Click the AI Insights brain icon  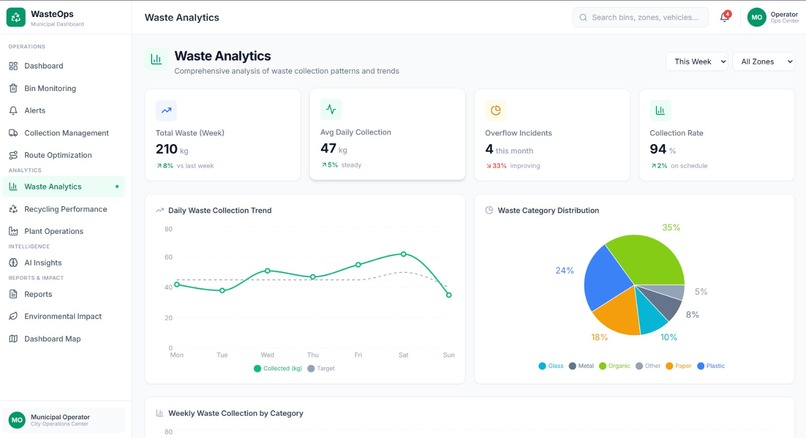[x=13, y=263]
